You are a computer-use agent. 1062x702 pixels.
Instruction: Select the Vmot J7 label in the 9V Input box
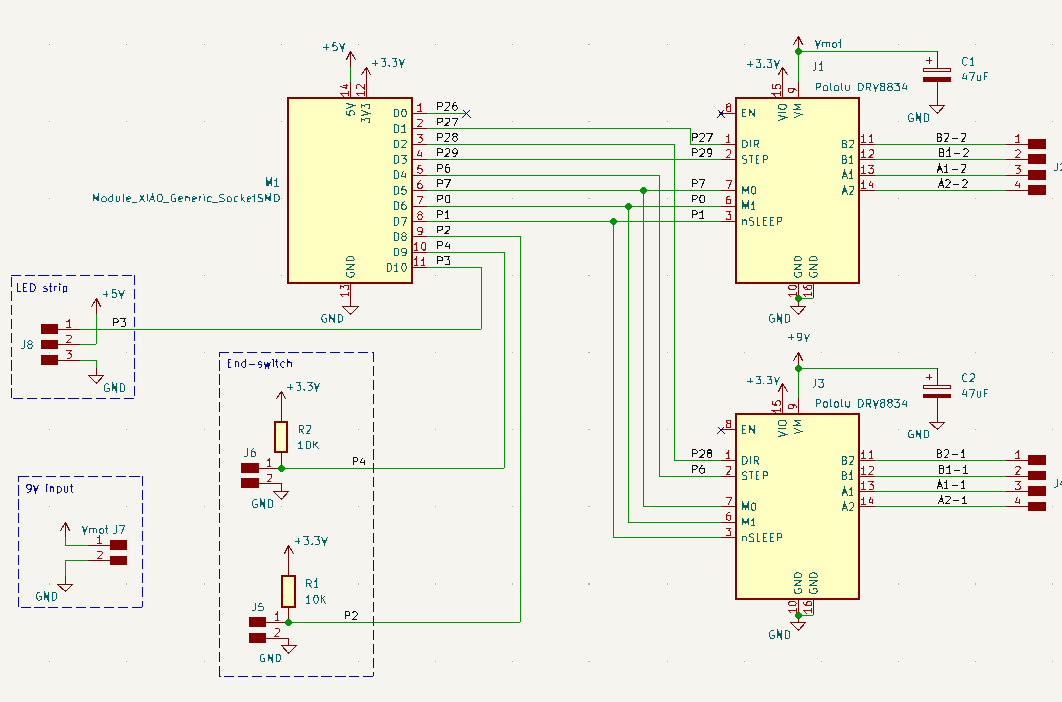(x=103, y=530)
